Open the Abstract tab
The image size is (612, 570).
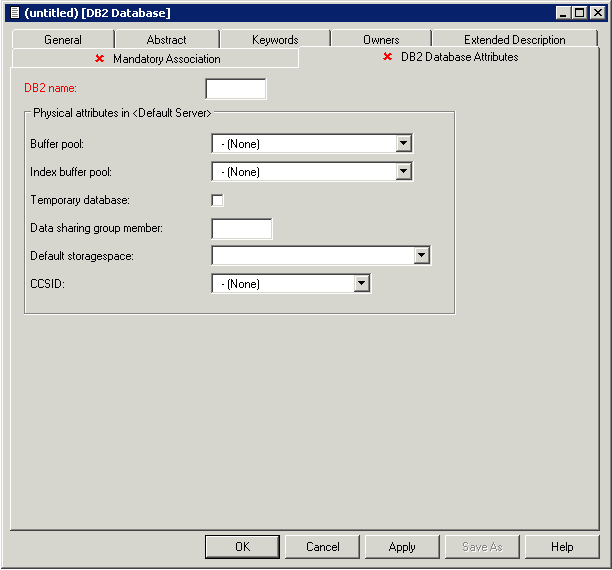(x=166, y=40)
